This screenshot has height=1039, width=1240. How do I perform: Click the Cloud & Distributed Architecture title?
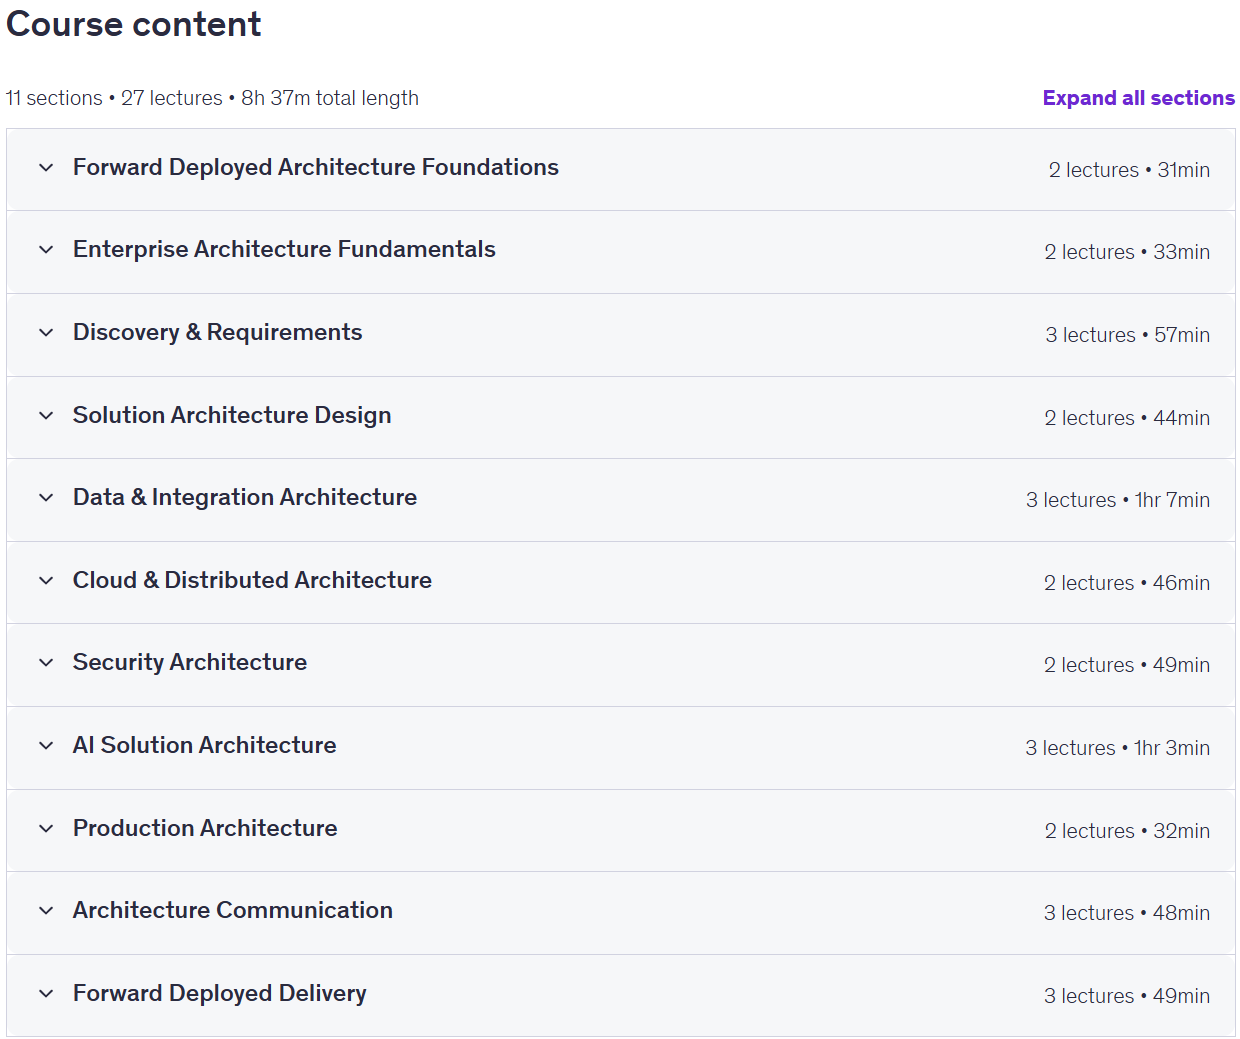pyautogui.click(x=252, y=580)
